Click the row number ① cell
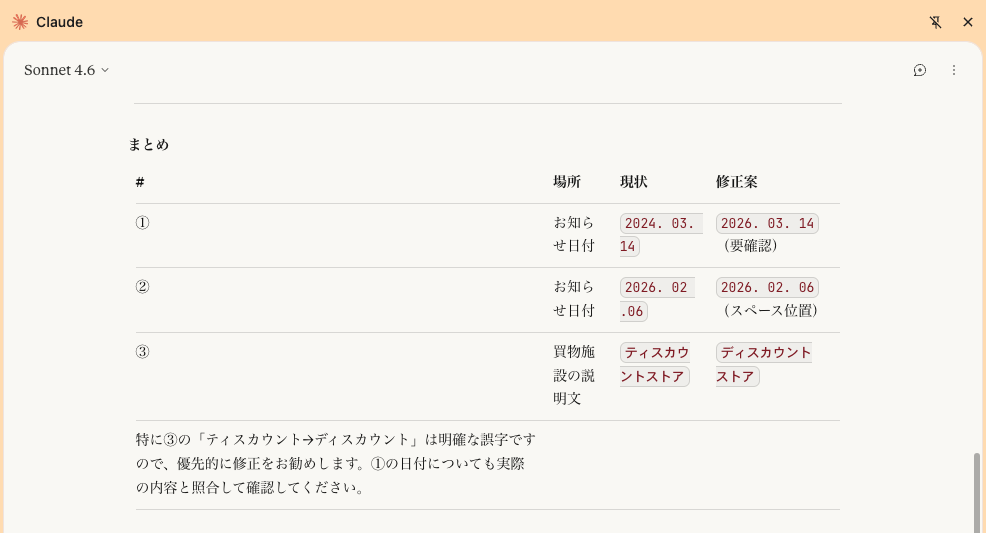Image resolution: width=986 pixels, height=533 pixels. (x=142, y=223)
